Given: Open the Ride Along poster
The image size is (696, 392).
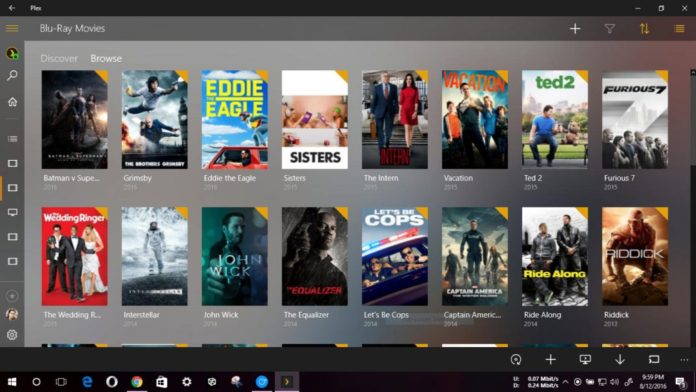Looking at the screenshot, I should (x=555, y=256).
